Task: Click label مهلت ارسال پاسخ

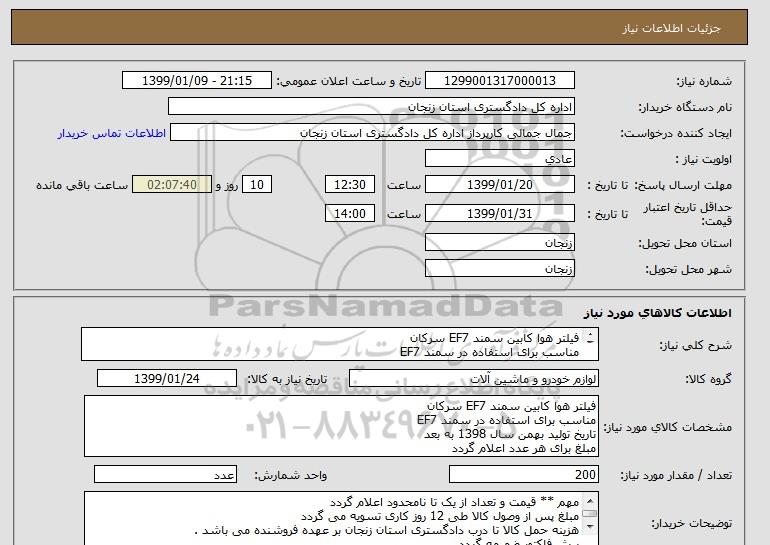Action: click(x=683, y=185)
